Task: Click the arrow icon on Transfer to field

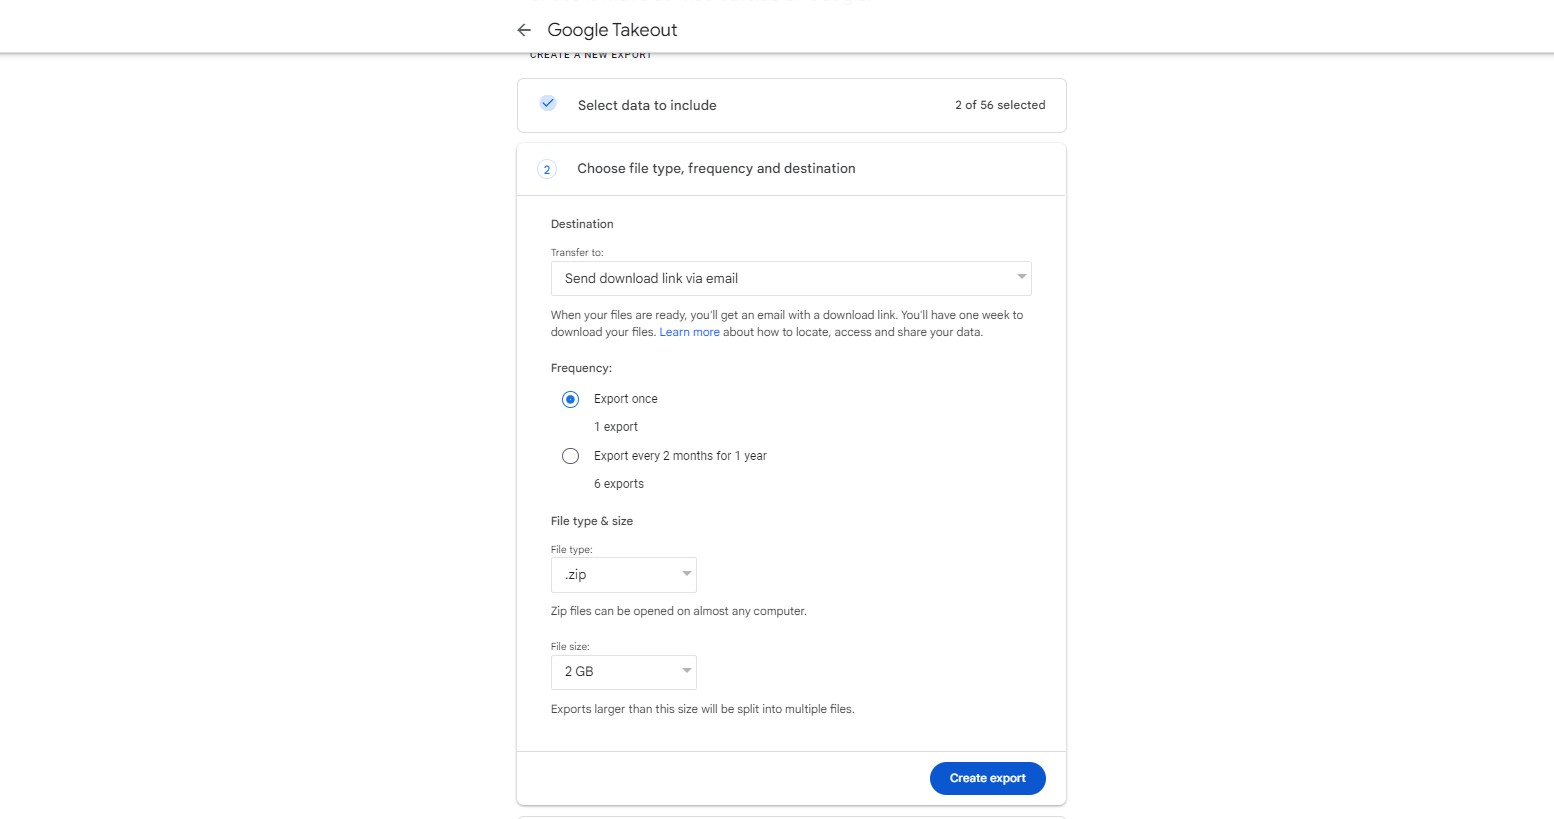Action: (1021, 277)
